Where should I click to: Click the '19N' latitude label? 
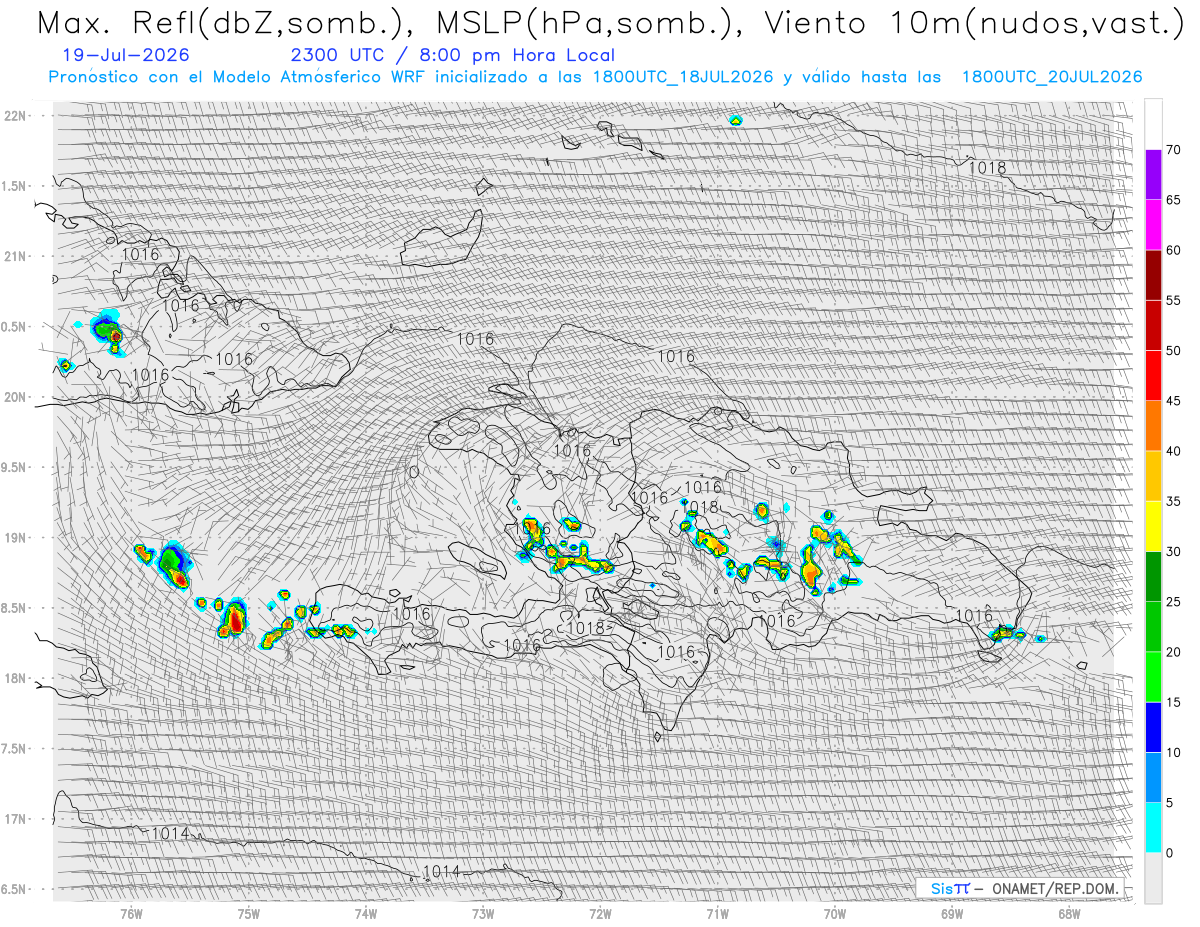[14, 537]
